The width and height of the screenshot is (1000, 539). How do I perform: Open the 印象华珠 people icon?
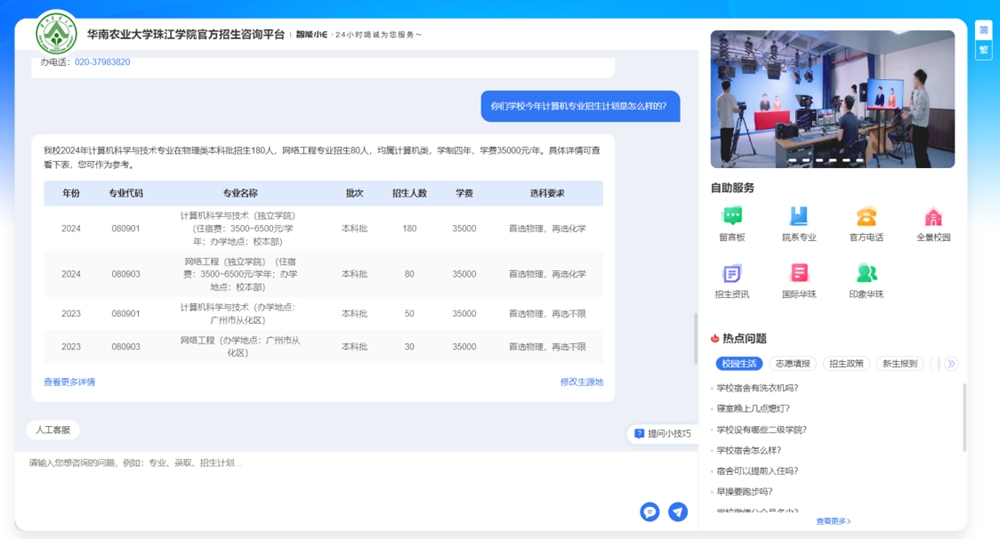866,274
